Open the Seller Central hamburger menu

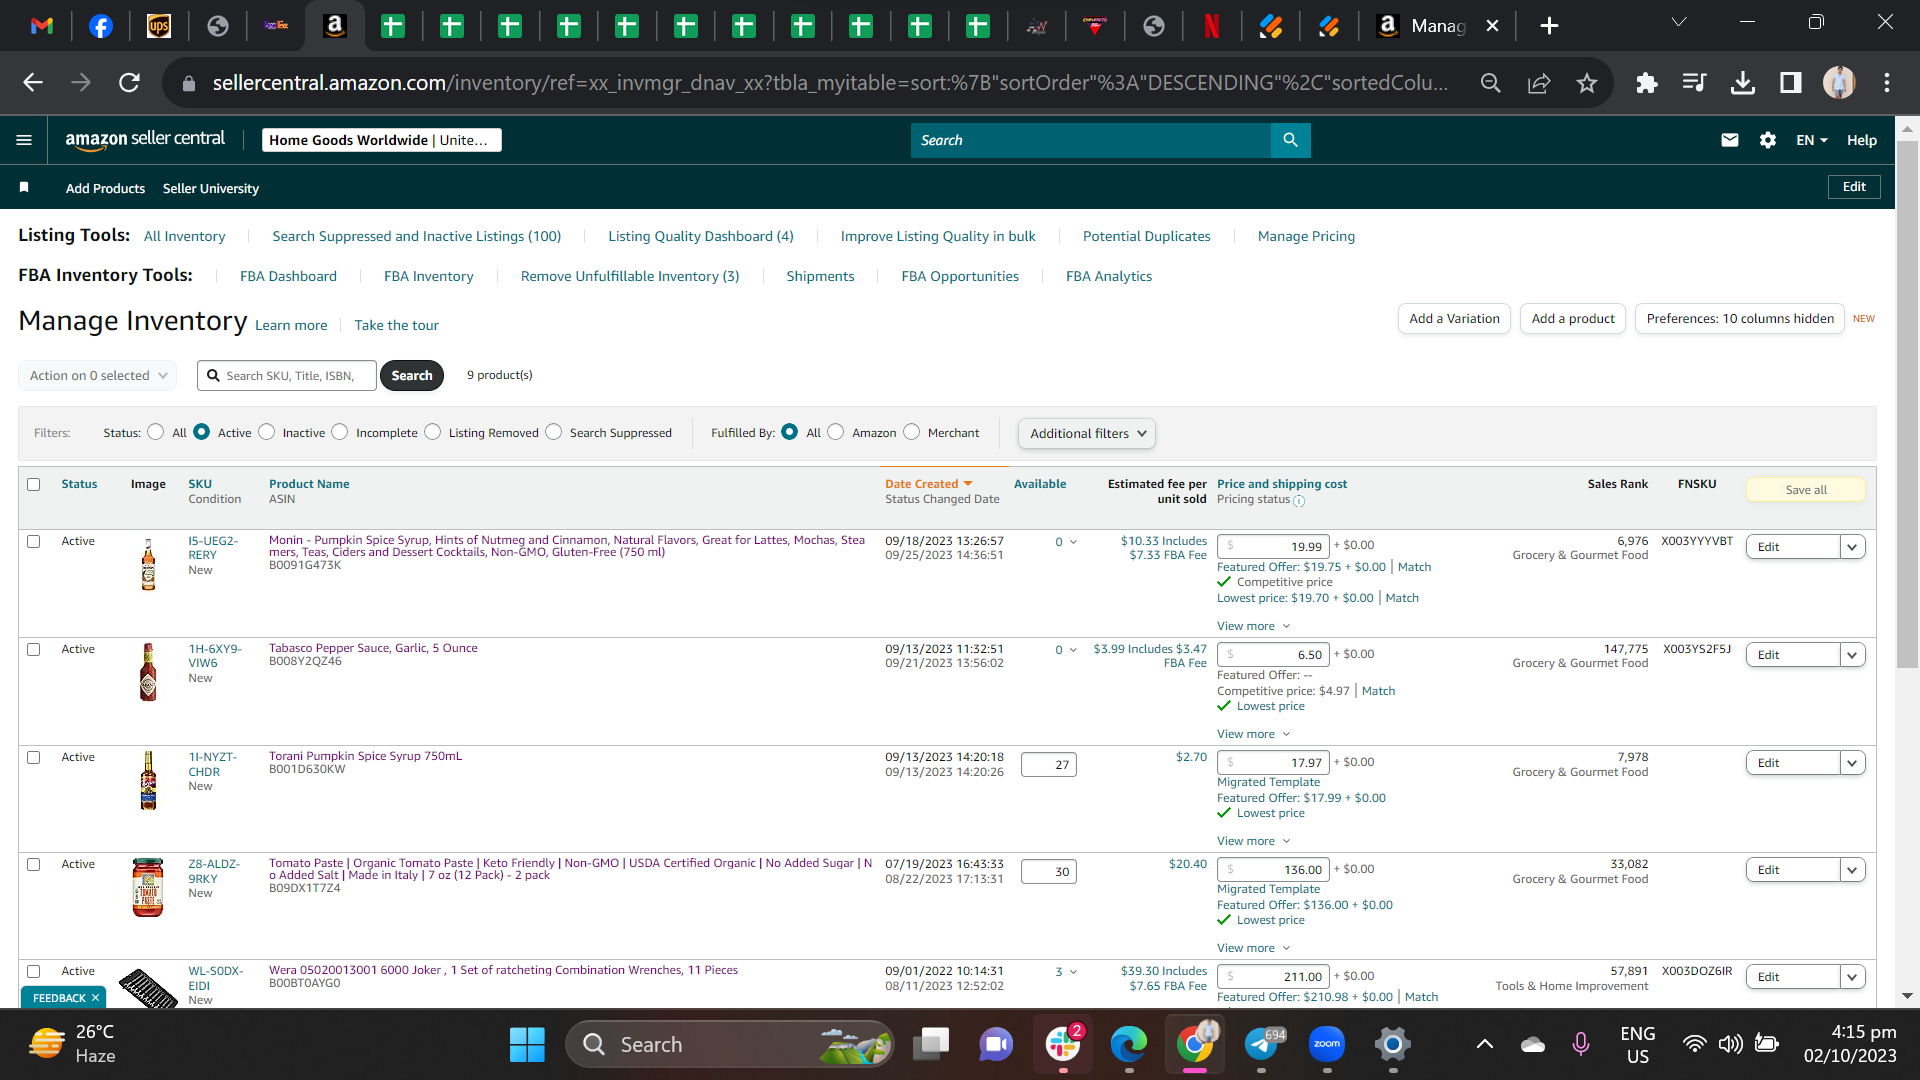[x=24, y=140]
